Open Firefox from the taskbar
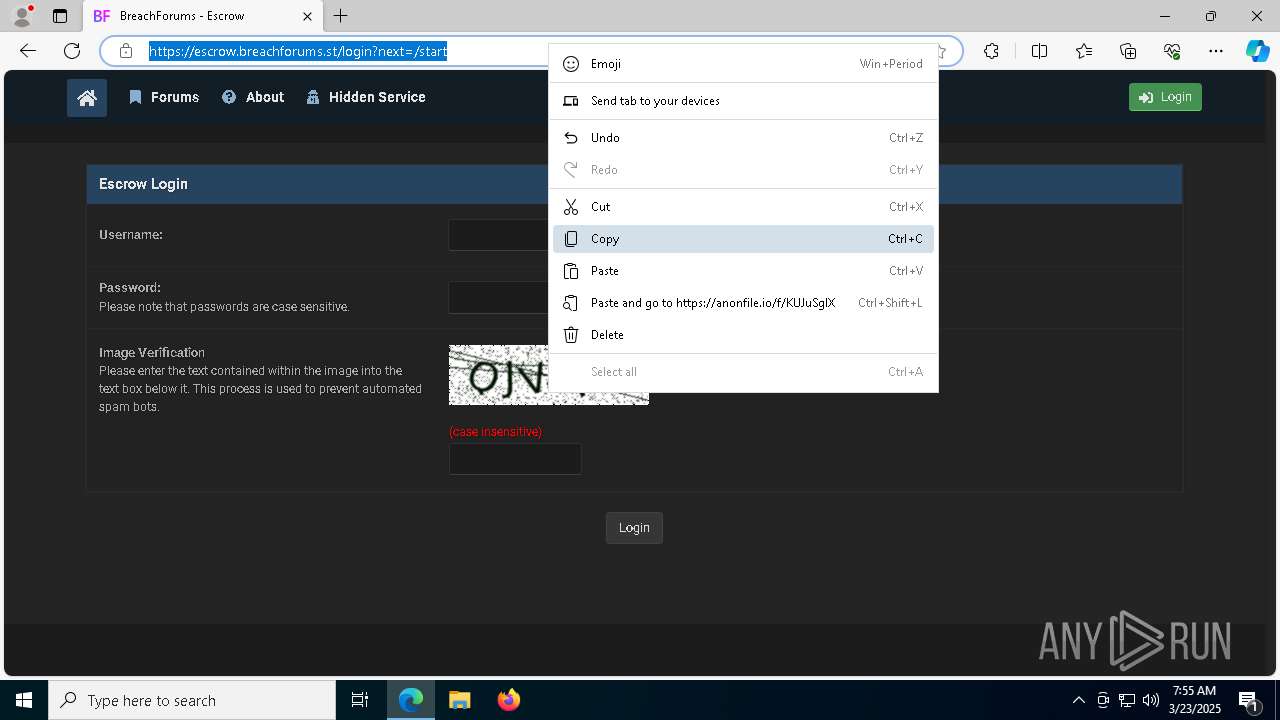 click(x=509, y=700)
